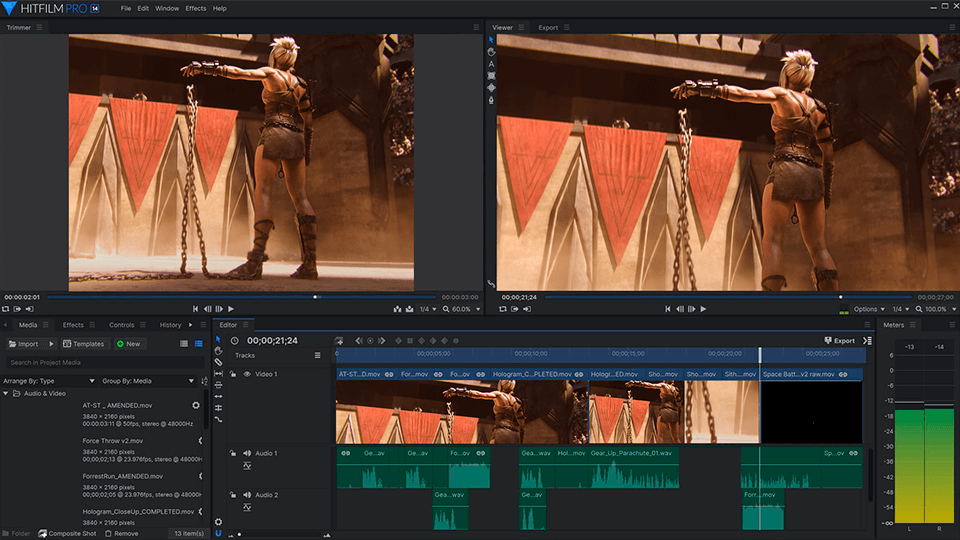Screen dimensions: 960x540
Task: Open Viewer zoom 100.0% dropdown
Action: point(937,309)
